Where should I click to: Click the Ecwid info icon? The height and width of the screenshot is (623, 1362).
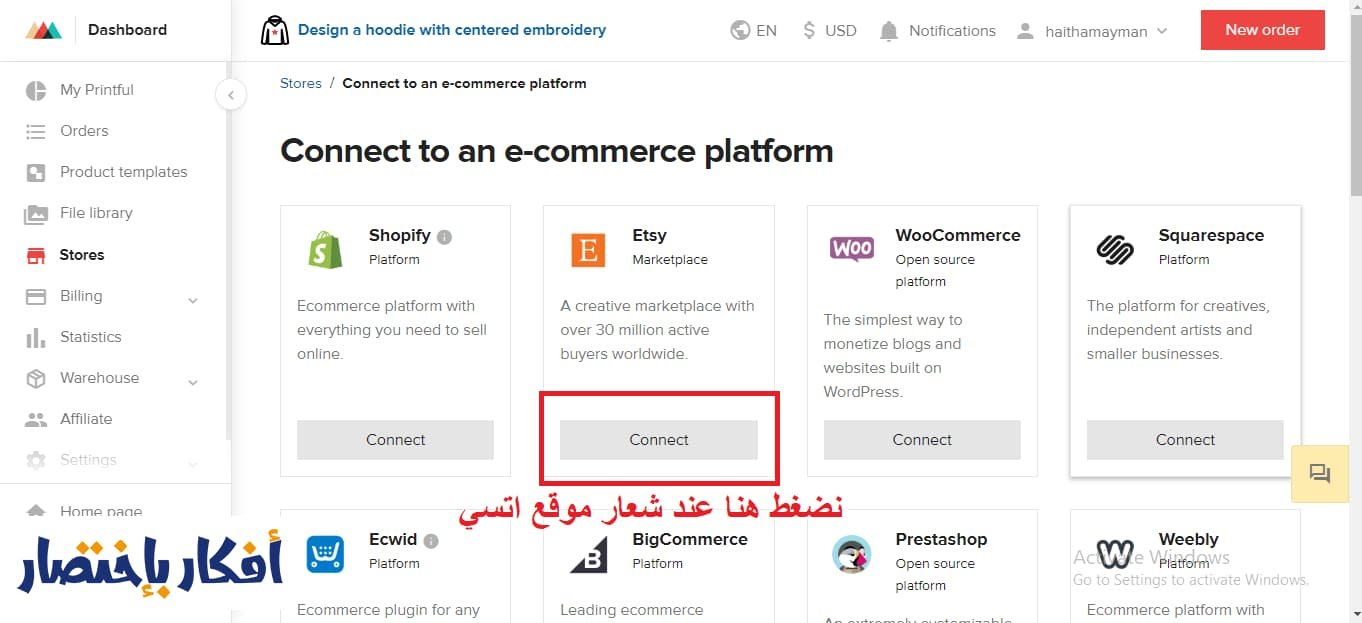coord(431,541)
